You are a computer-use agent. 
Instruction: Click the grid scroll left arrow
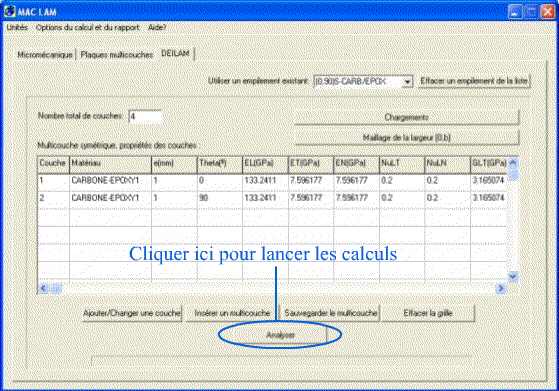pos(43,288)
